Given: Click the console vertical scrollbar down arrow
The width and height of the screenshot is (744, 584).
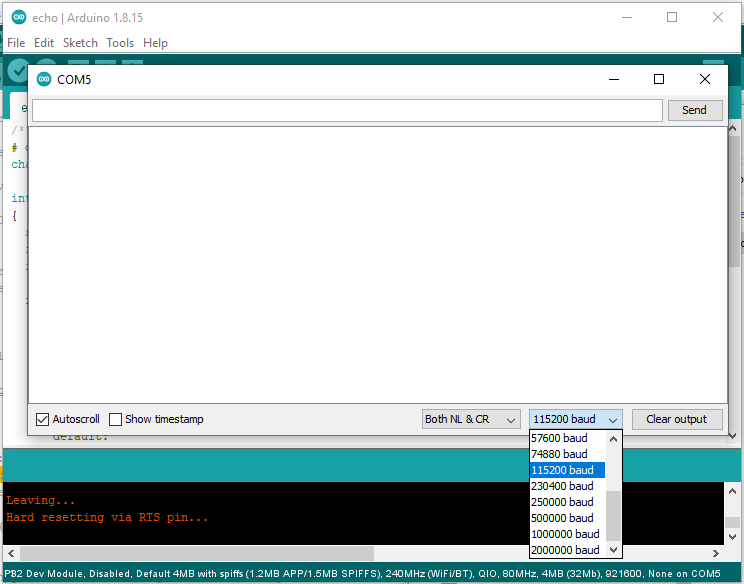Looking at the screenshot, I should [732, 537].
